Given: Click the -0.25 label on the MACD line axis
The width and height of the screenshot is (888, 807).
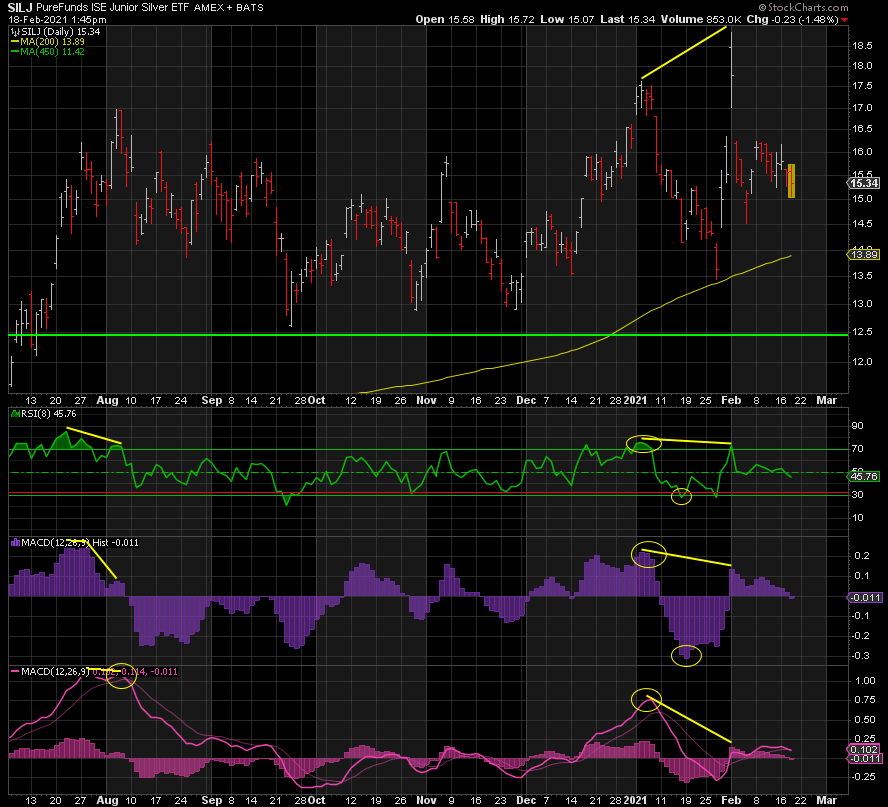Looking at the screenshot, I should (864, 776).
